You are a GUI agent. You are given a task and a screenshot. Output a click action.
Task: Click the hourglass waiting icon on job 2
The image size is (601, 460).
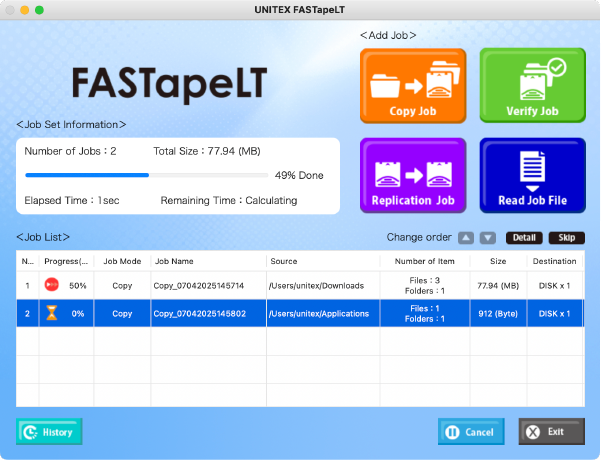[x=52, y=313]
